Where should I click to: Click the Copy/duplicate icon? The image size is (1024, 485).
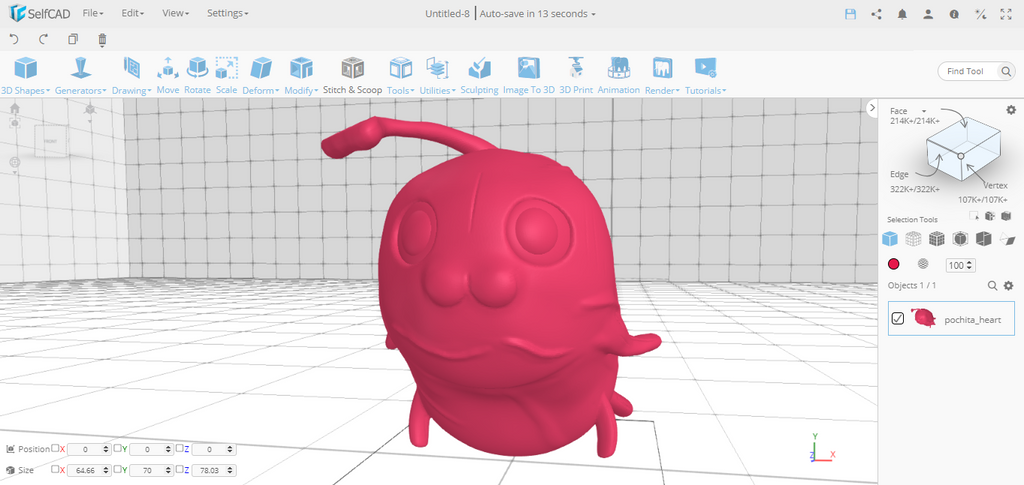click(73, 39)
